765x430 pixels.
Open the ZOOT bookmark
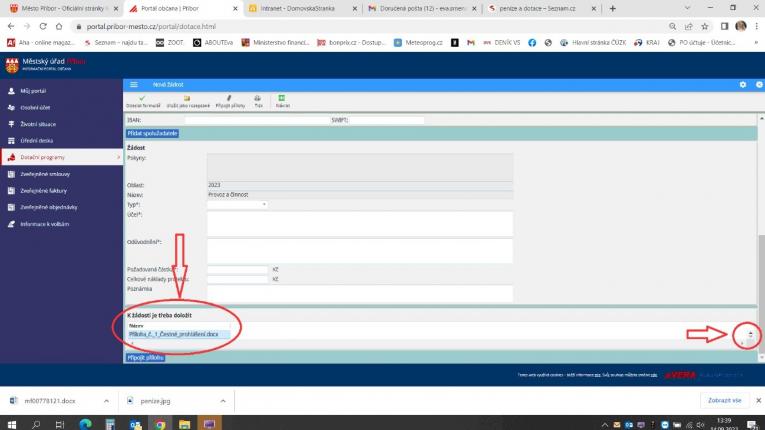169,43
